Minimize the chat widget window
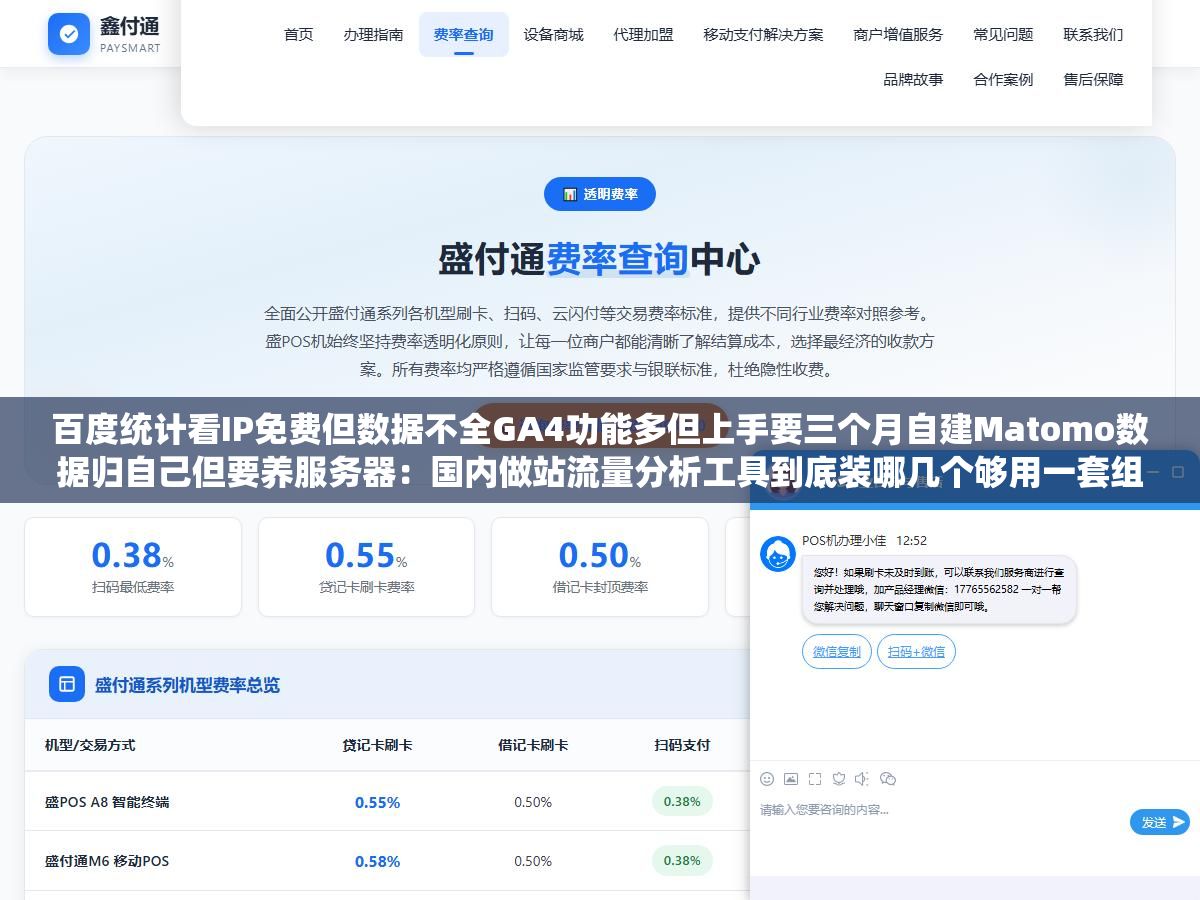Image resolution: width=1200 pixels, height=900 pixels. 1151,472
